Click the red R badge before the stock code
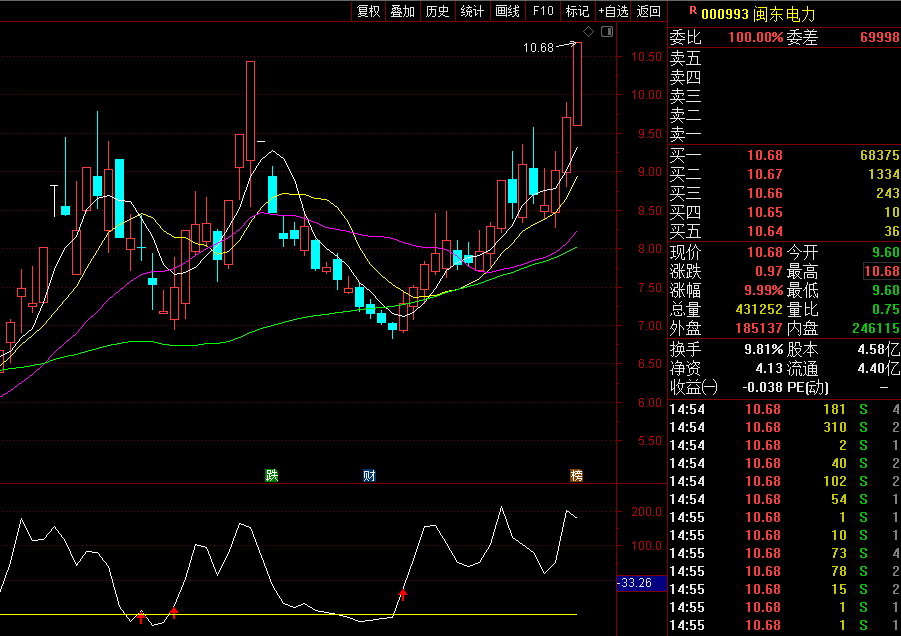This screenshot has height=636, width=901. click(x=692, y=11)
